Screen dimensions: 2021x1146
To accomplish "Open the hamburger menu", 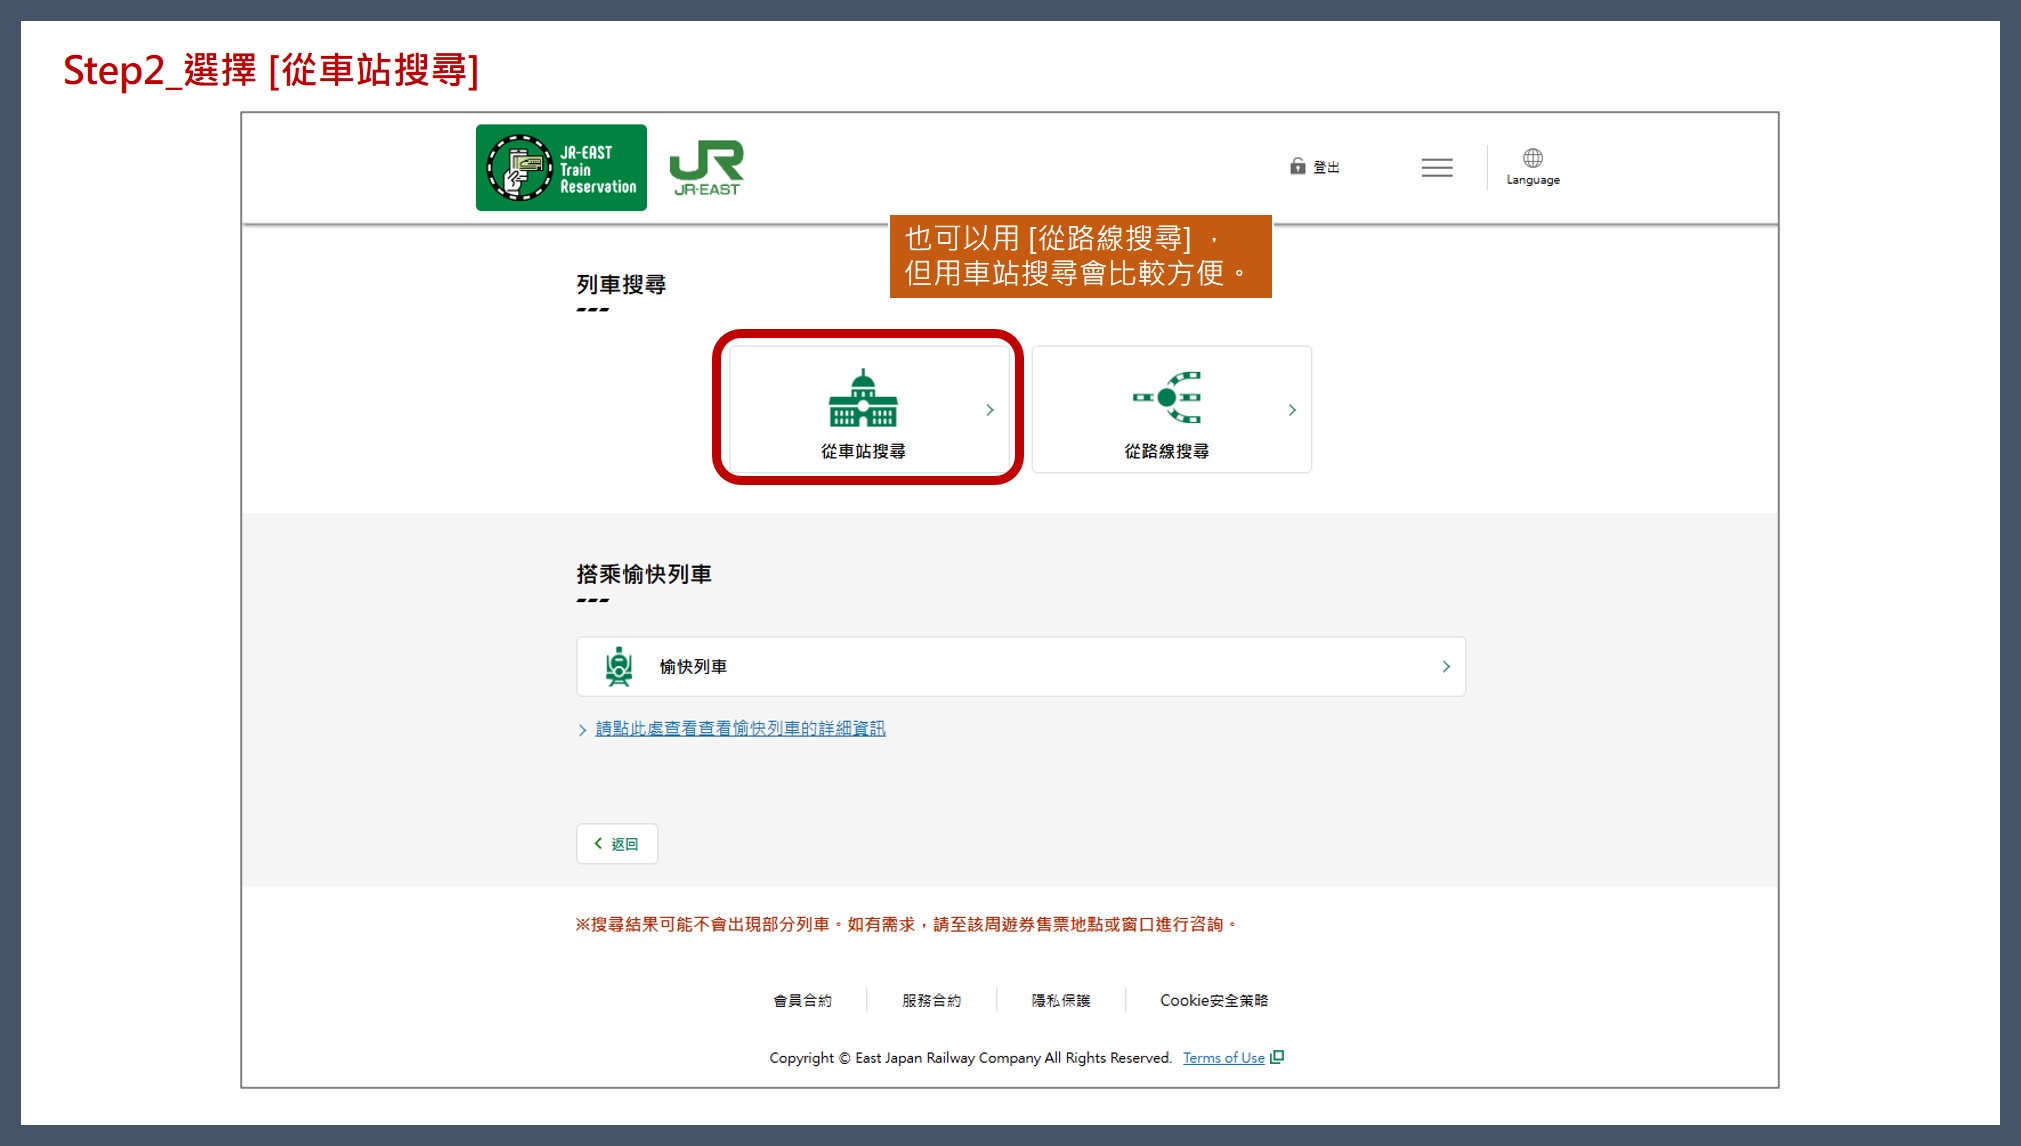I will tap(1436, 168).
